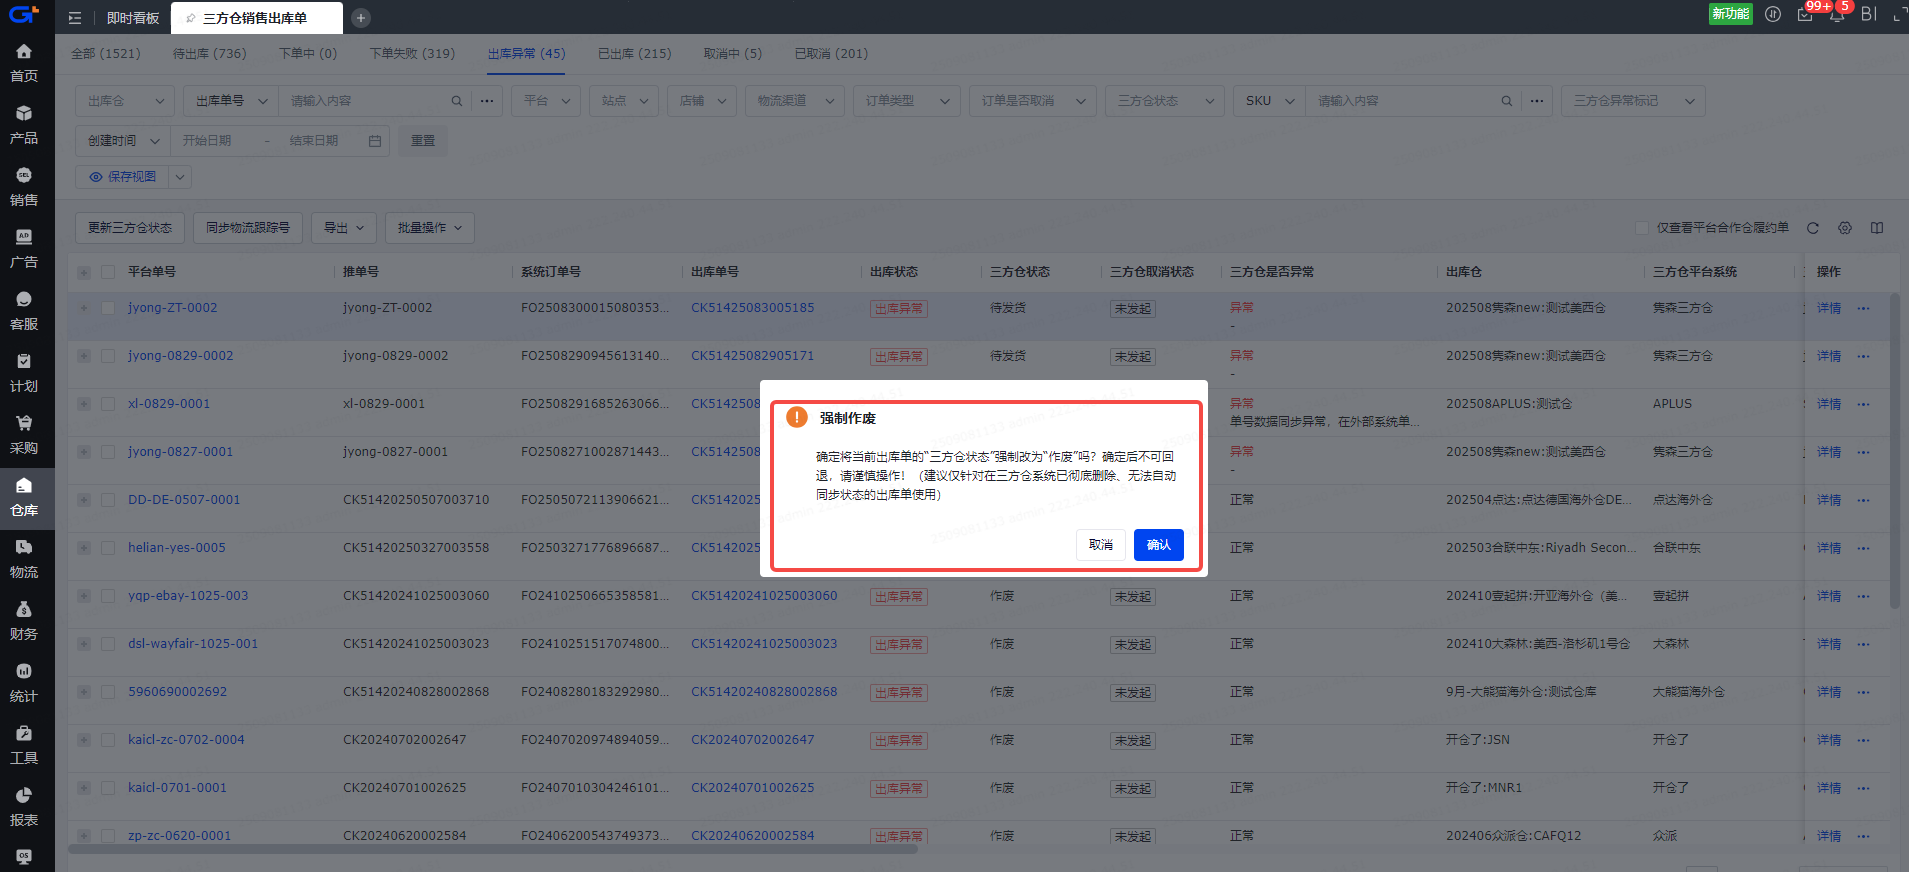The image size is (1909, 872).
Task: Collapse the sidebar menu toggle icon
Action: (75, 18)
